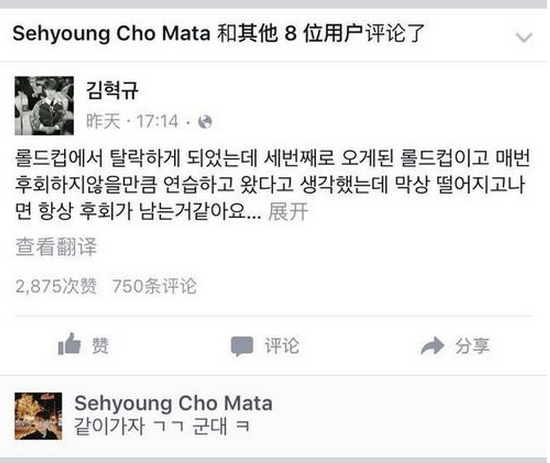
Task: Tap the share arrow icon
Action: click(432, 346)
